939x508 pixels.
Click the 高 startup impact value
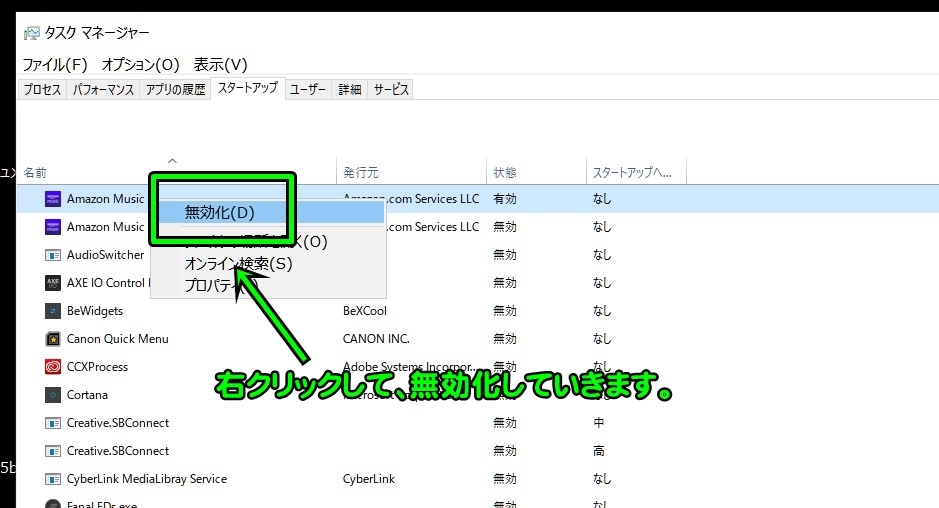coord(598,451)
